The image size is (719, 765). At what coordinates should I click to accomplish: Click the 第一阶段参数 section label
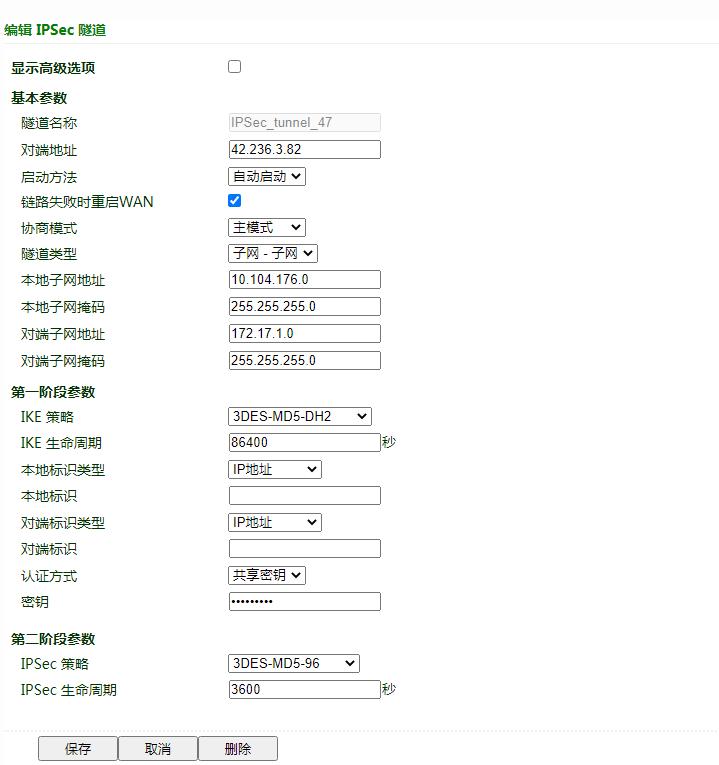pos(53,392)
